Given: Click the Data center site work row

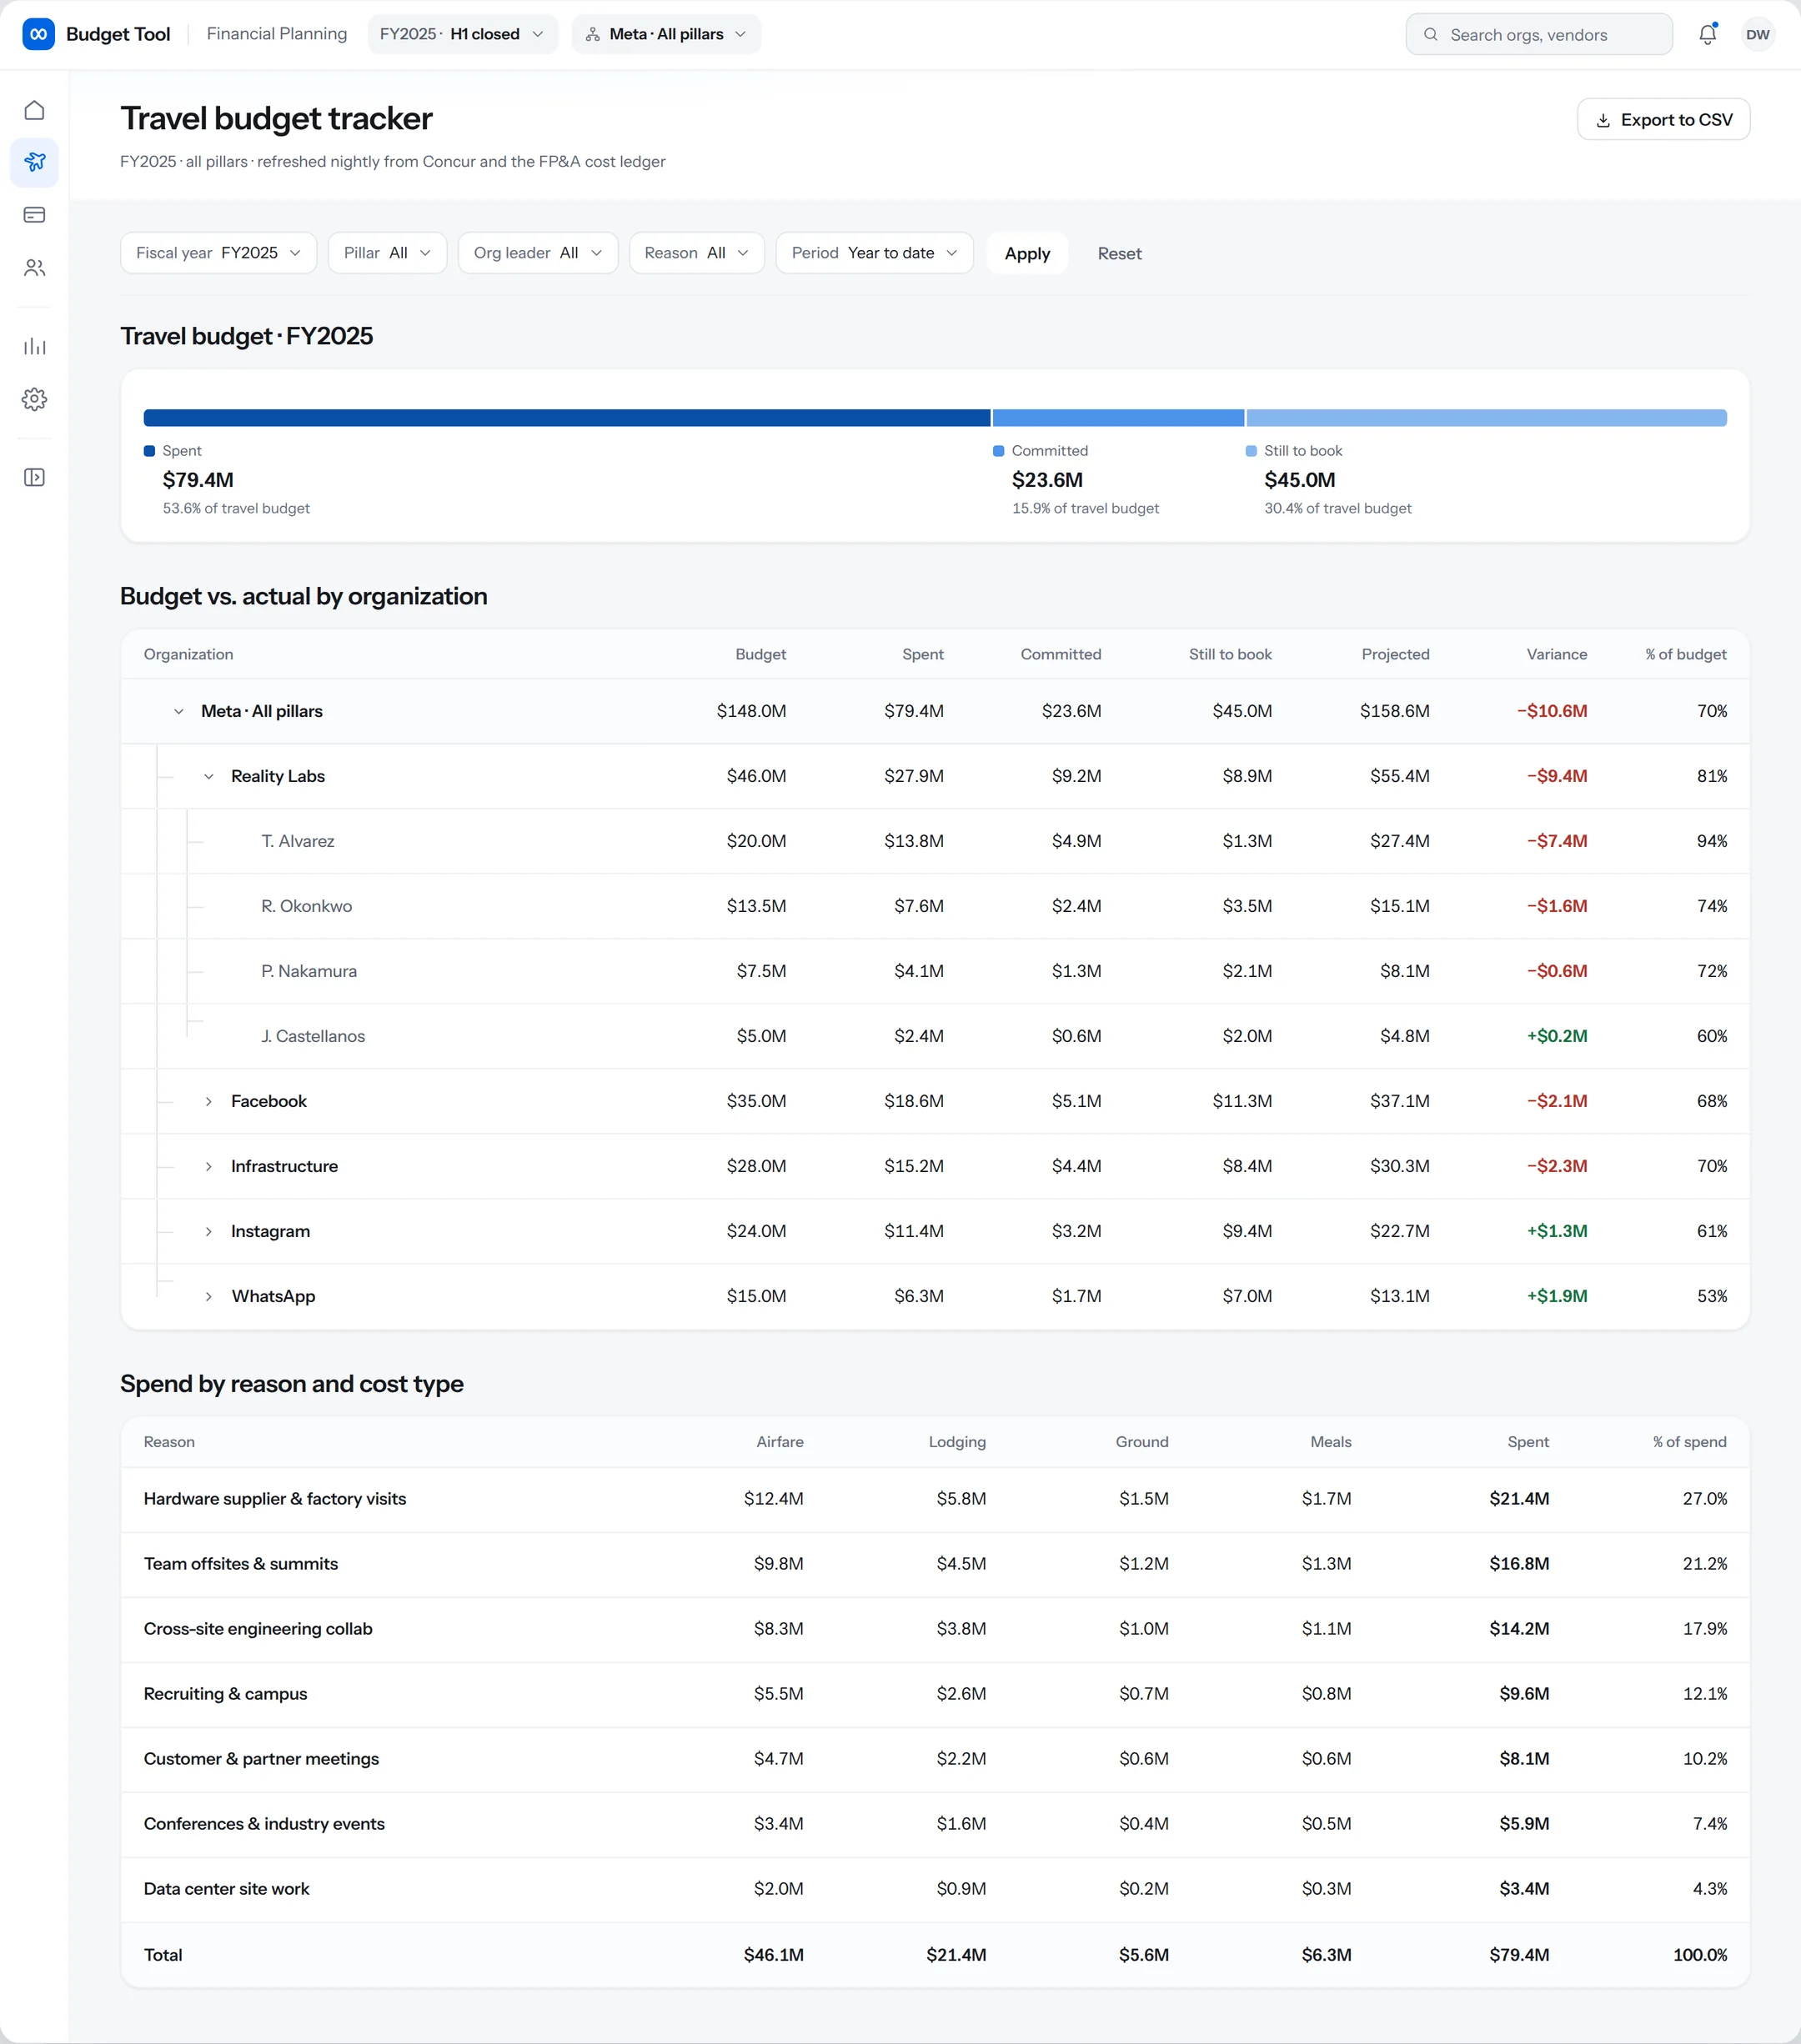Looking at the screenshot, I should [x=935, y=1889].
